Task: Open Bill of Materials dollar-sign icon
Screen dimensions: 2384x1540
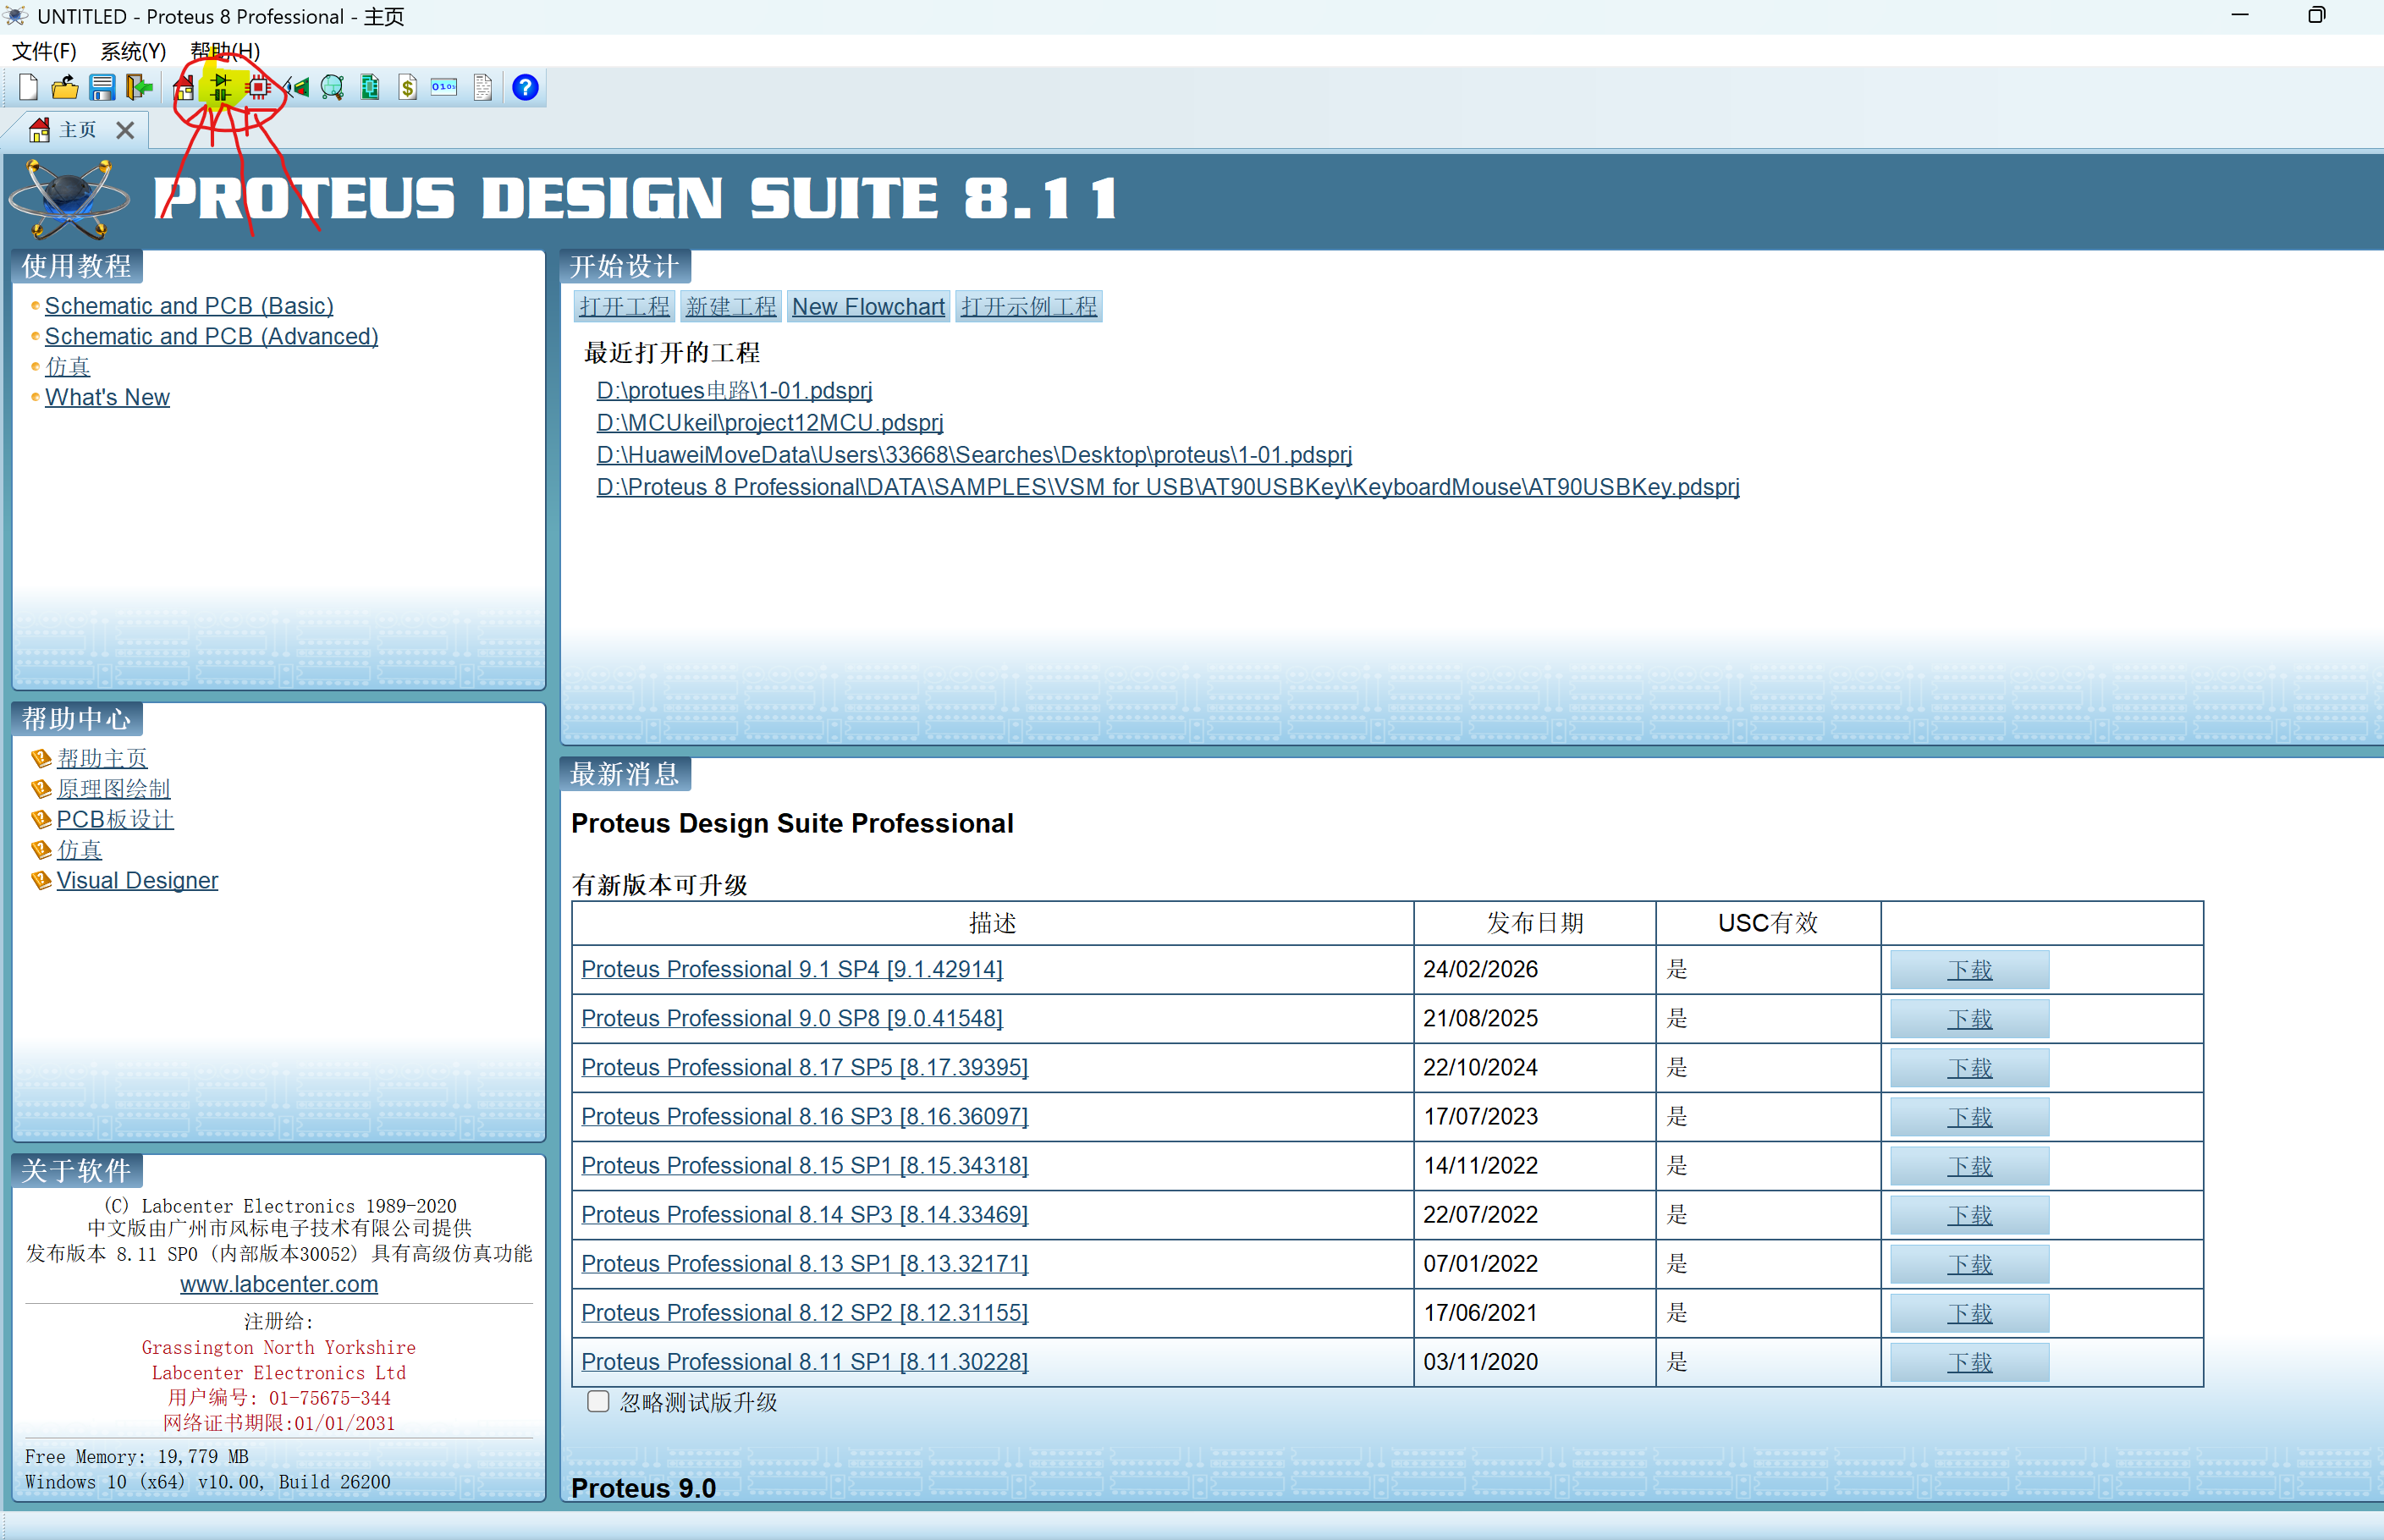Action: [x=407, y=88]
